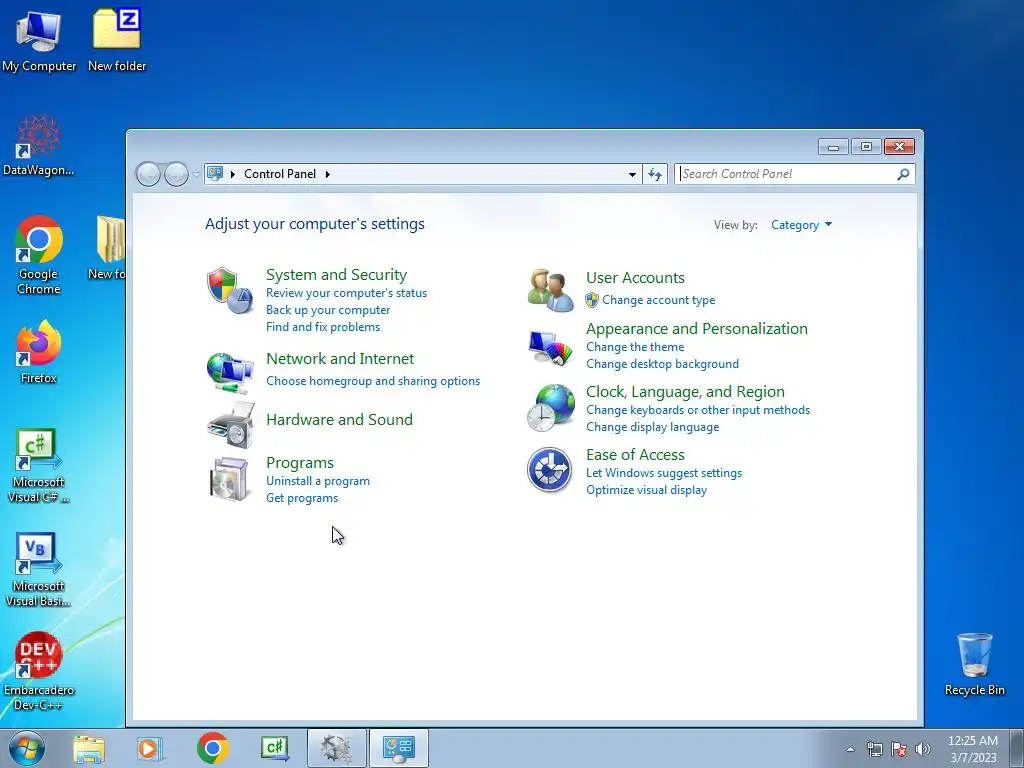1024x768 pixels.
Task: Open the recent pages dropdown arrow
Action: pos(196,174)
